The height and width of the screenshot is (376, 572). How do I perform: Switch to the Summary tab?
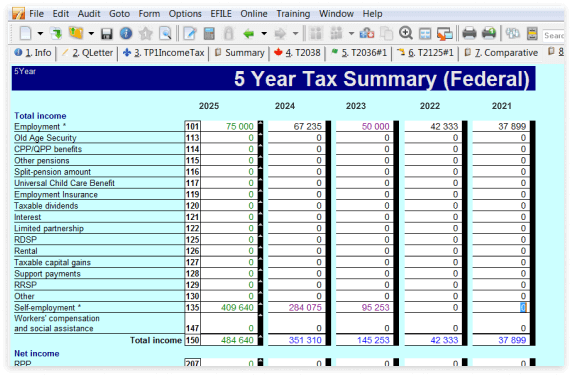[239, 53]
